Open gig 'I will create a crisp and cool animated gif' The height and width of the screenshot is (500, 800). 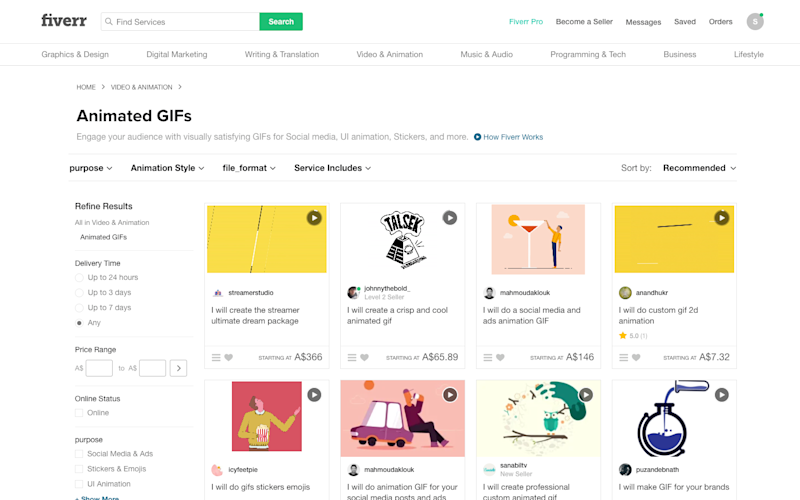(x=397, y=315)
